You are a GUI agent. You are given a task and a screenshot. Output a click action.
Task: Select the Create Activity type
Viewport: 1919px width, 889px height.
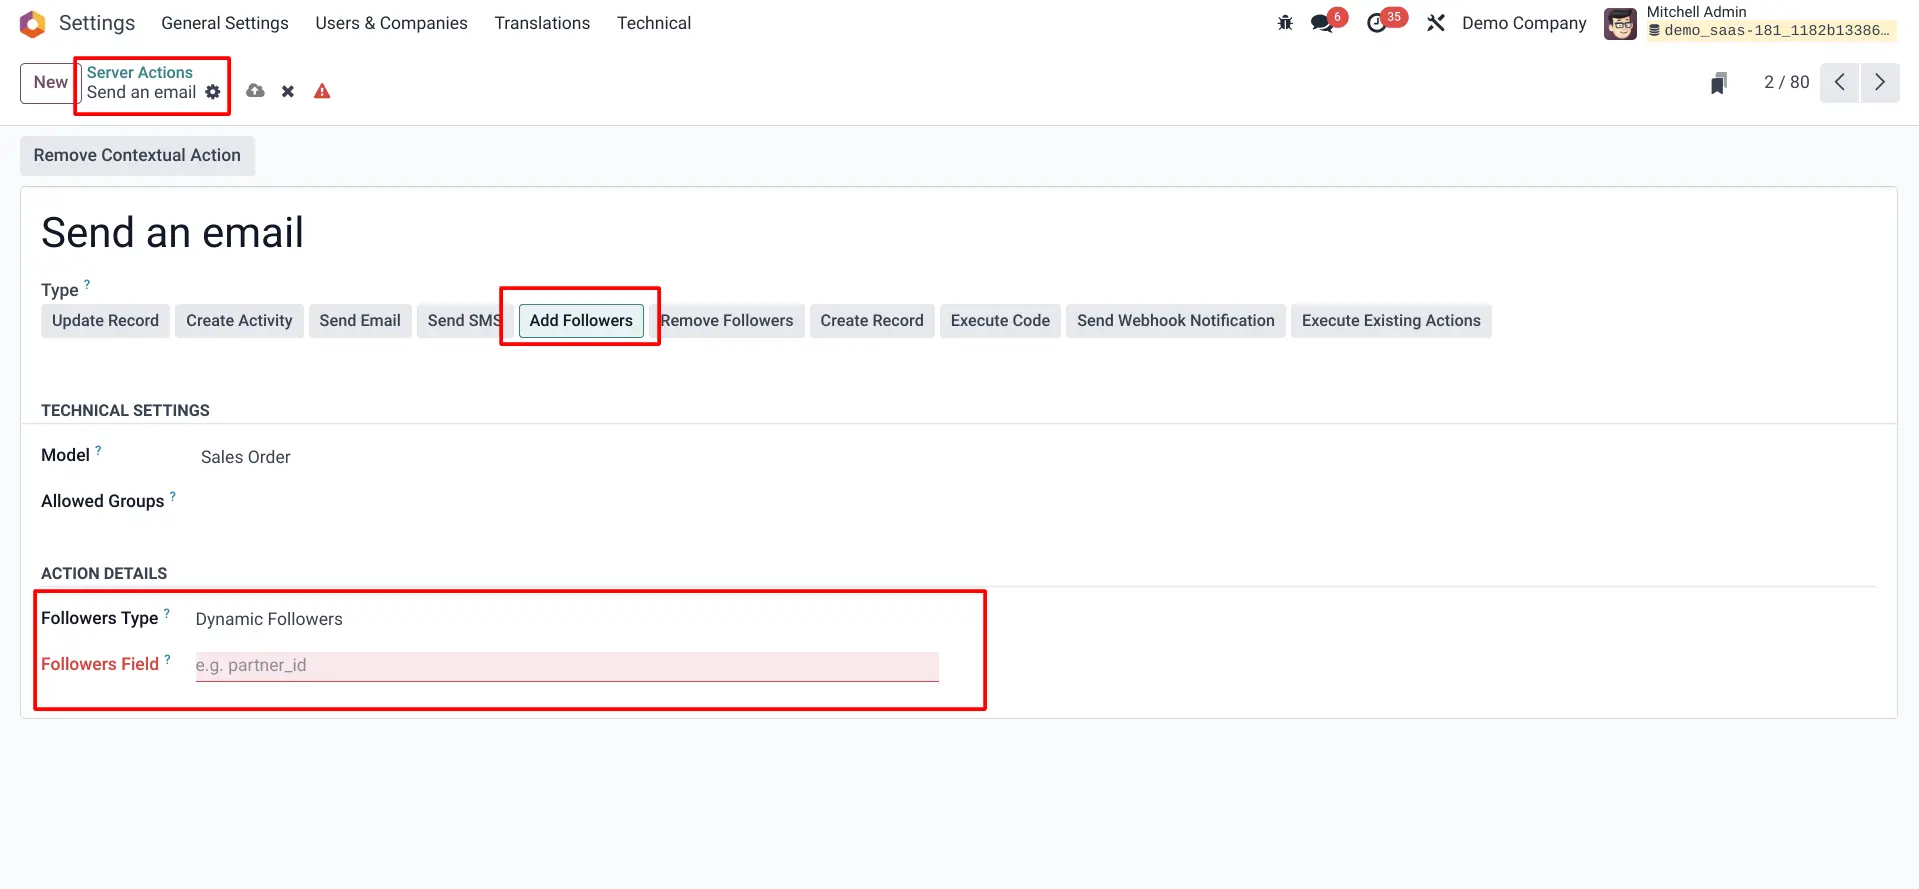click(239, 321)
